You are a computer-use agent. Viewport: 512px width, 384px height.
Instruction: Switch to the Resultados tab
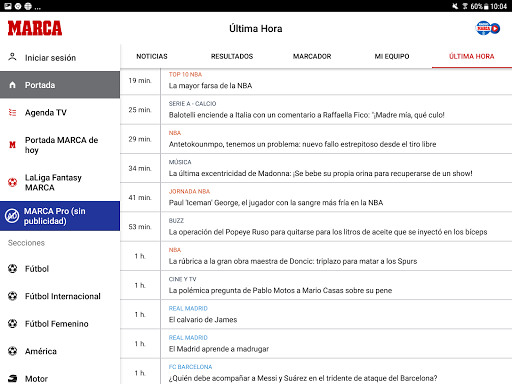232,56
